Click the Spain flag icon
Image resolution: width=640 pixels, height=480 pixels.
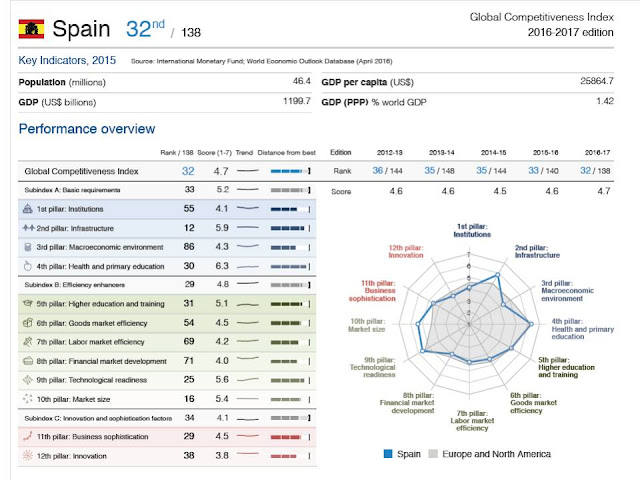pyautogui.click(x=31, y=29)
